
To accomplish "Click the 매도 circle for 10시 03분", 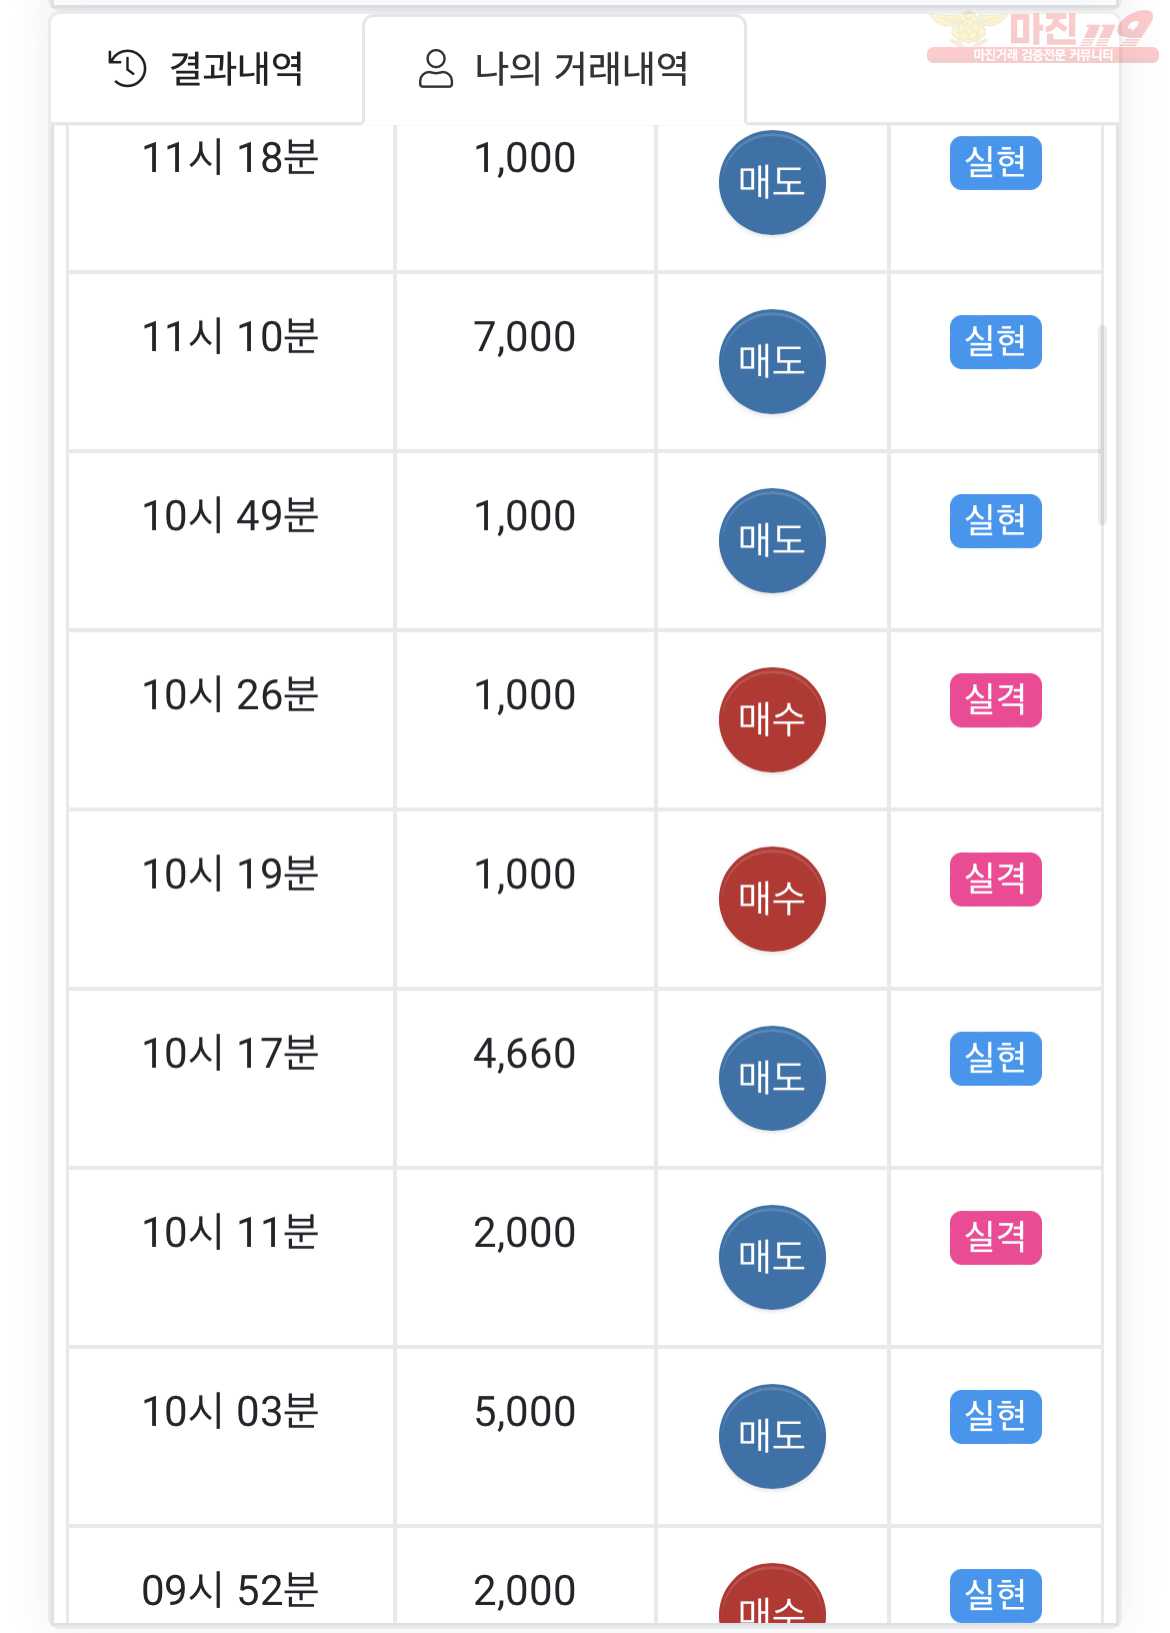I will pyautogui.click(x=772, y=1435).
